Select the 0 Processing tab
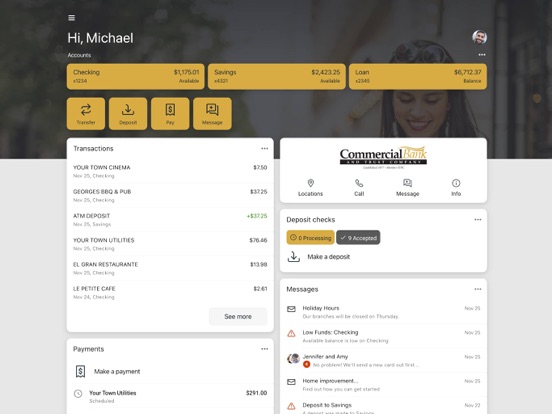Screen dimensions: 552x414 coord(310,238)
